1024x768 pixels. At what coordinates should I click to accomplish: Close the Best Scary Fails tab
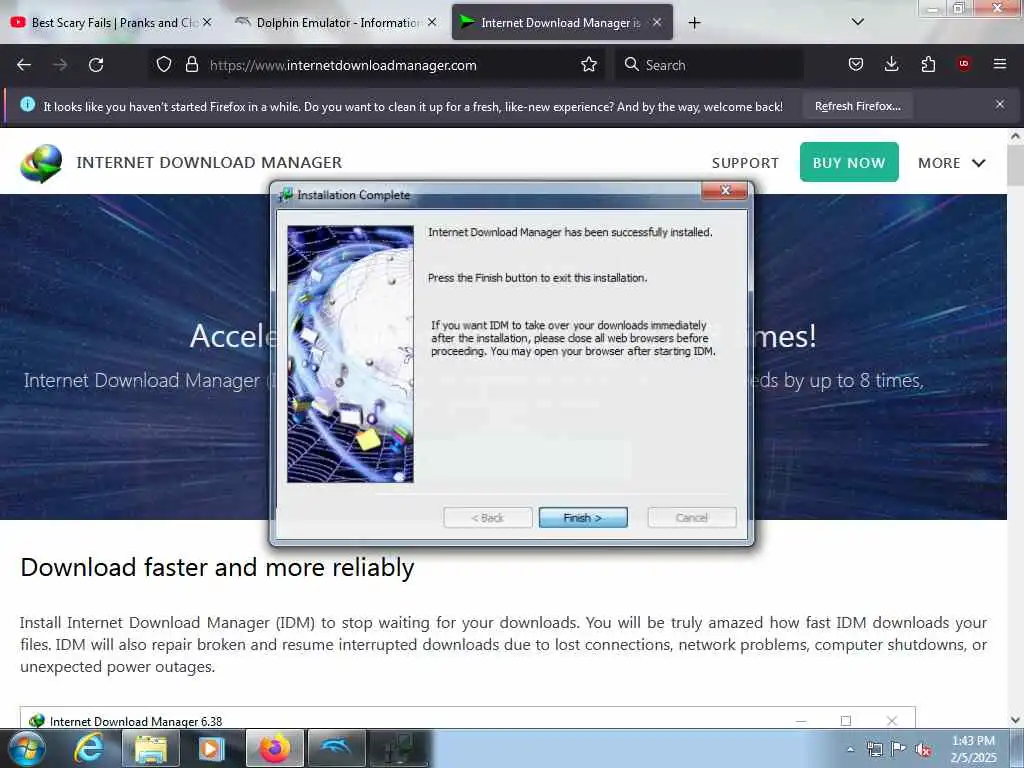coord(207,22)
